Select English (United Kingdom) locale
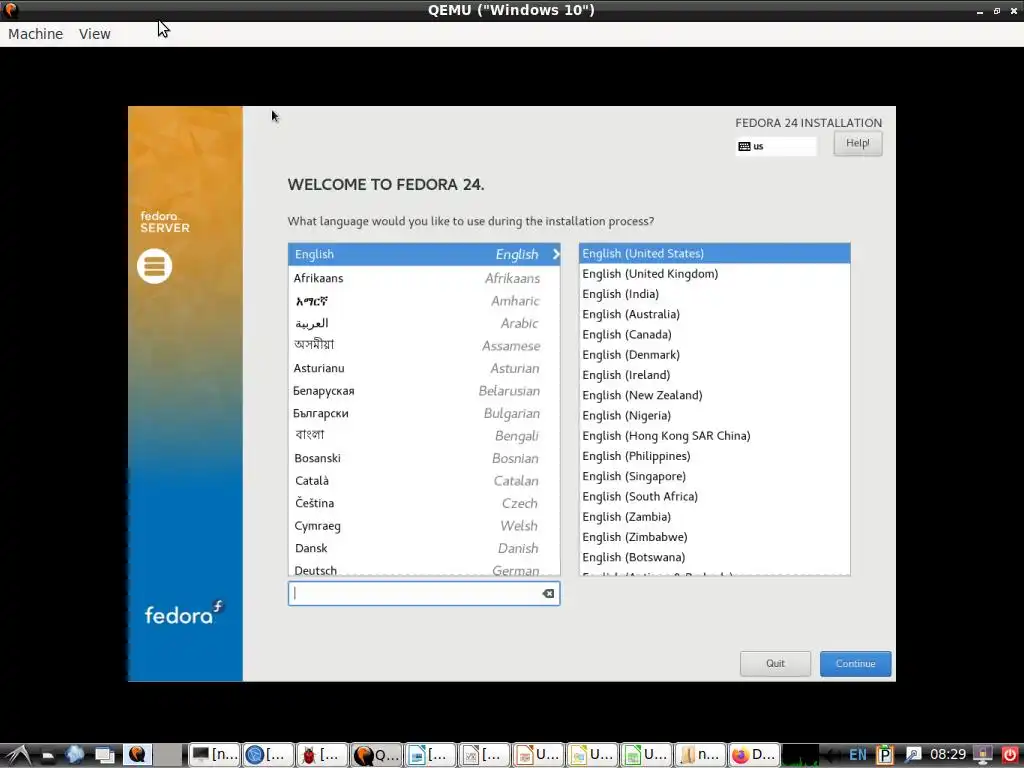The height and width of the screenshot is (768, 1024). pyautogui.click(x=714, y=274)
